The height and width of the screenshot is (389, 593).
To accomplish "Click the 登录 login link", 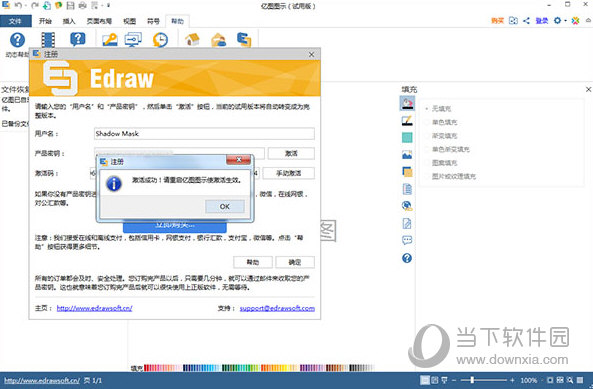I will pyautogui.click(x=542, y=20).
